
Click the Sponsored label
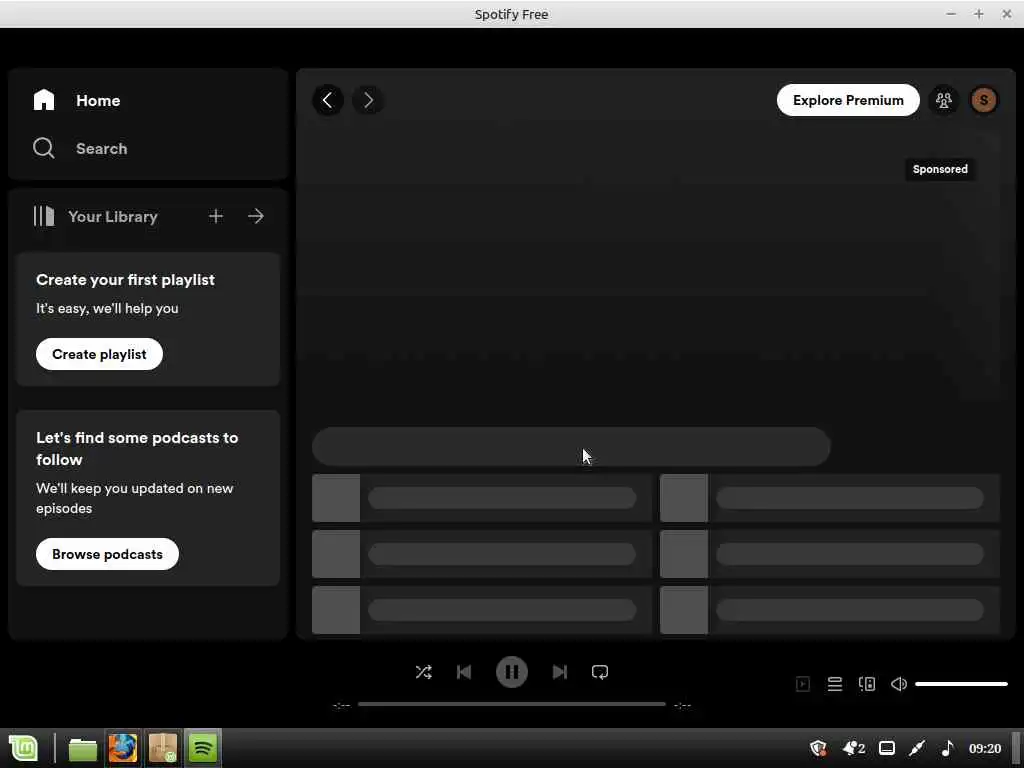pyautogui.click(x=940, y=169)
